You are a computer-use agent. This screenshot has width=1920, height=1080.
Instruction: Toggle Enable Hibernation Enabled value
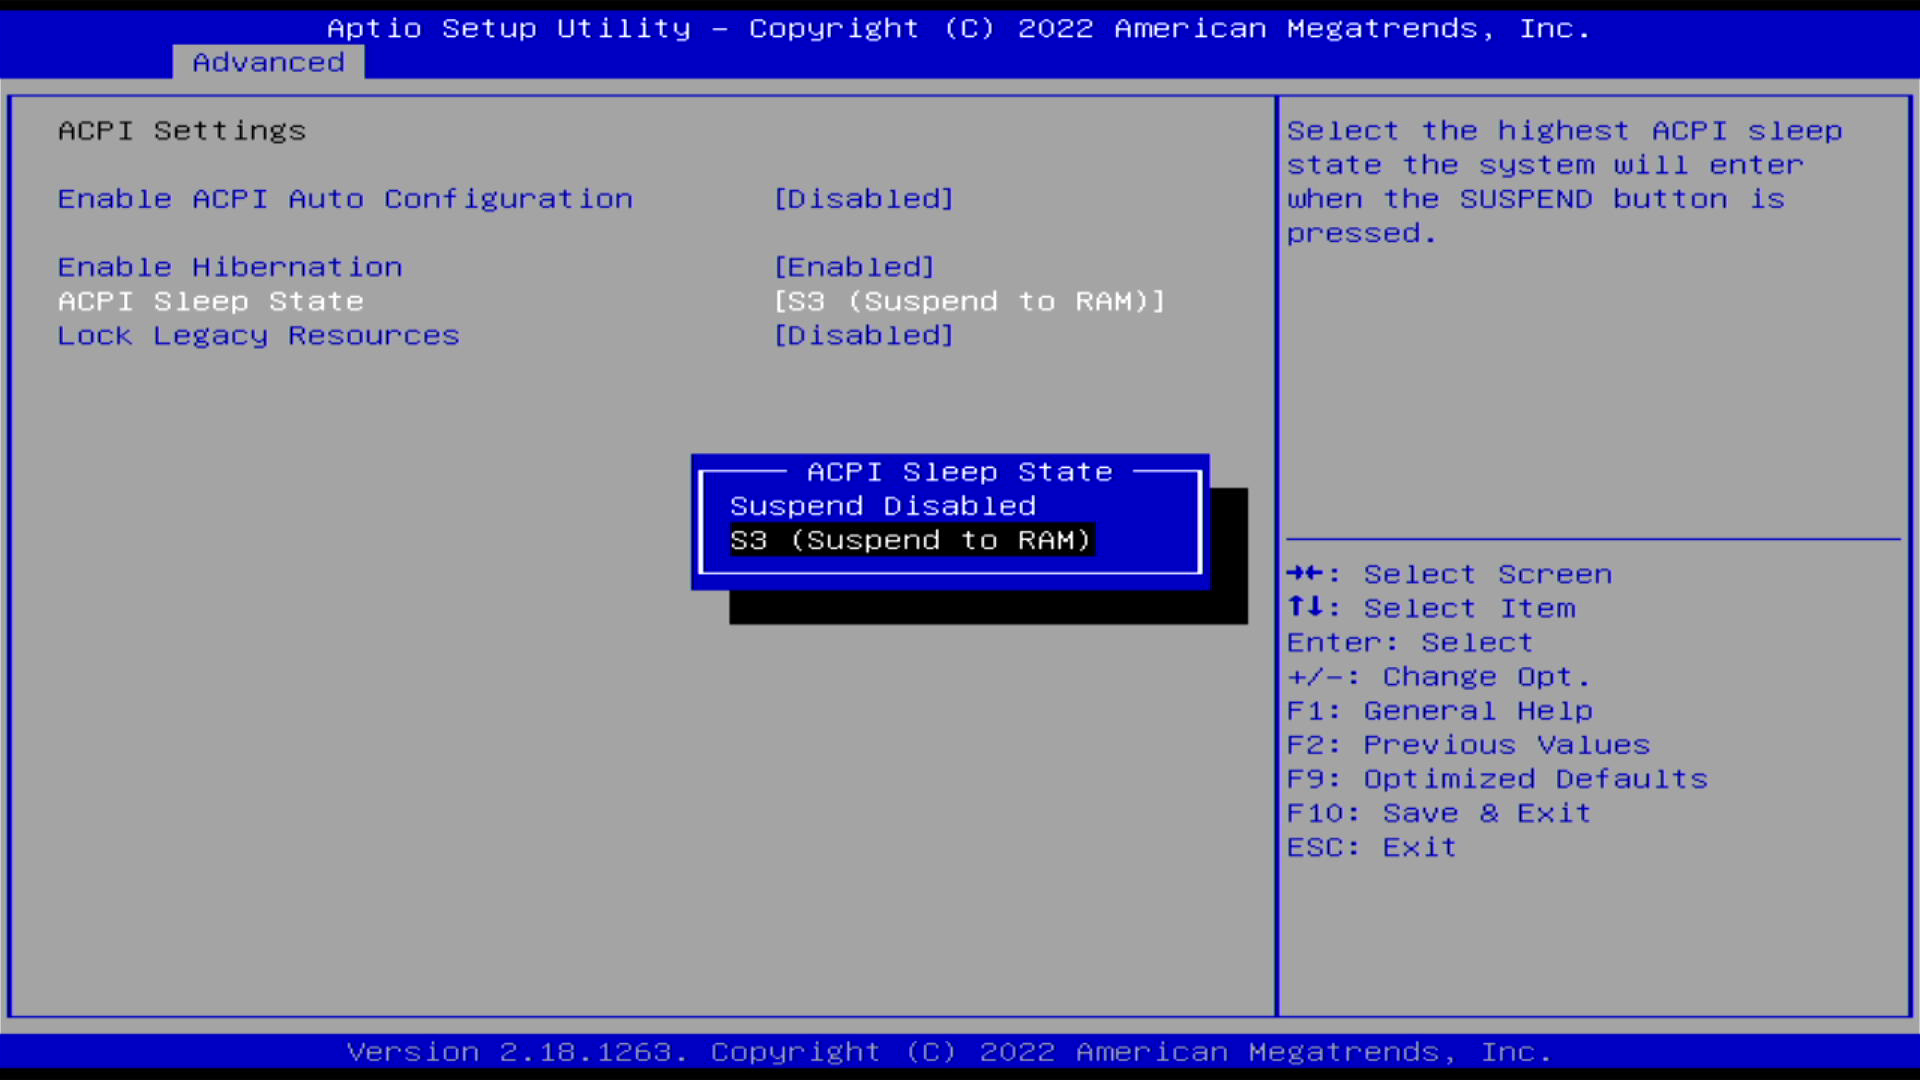854,267
